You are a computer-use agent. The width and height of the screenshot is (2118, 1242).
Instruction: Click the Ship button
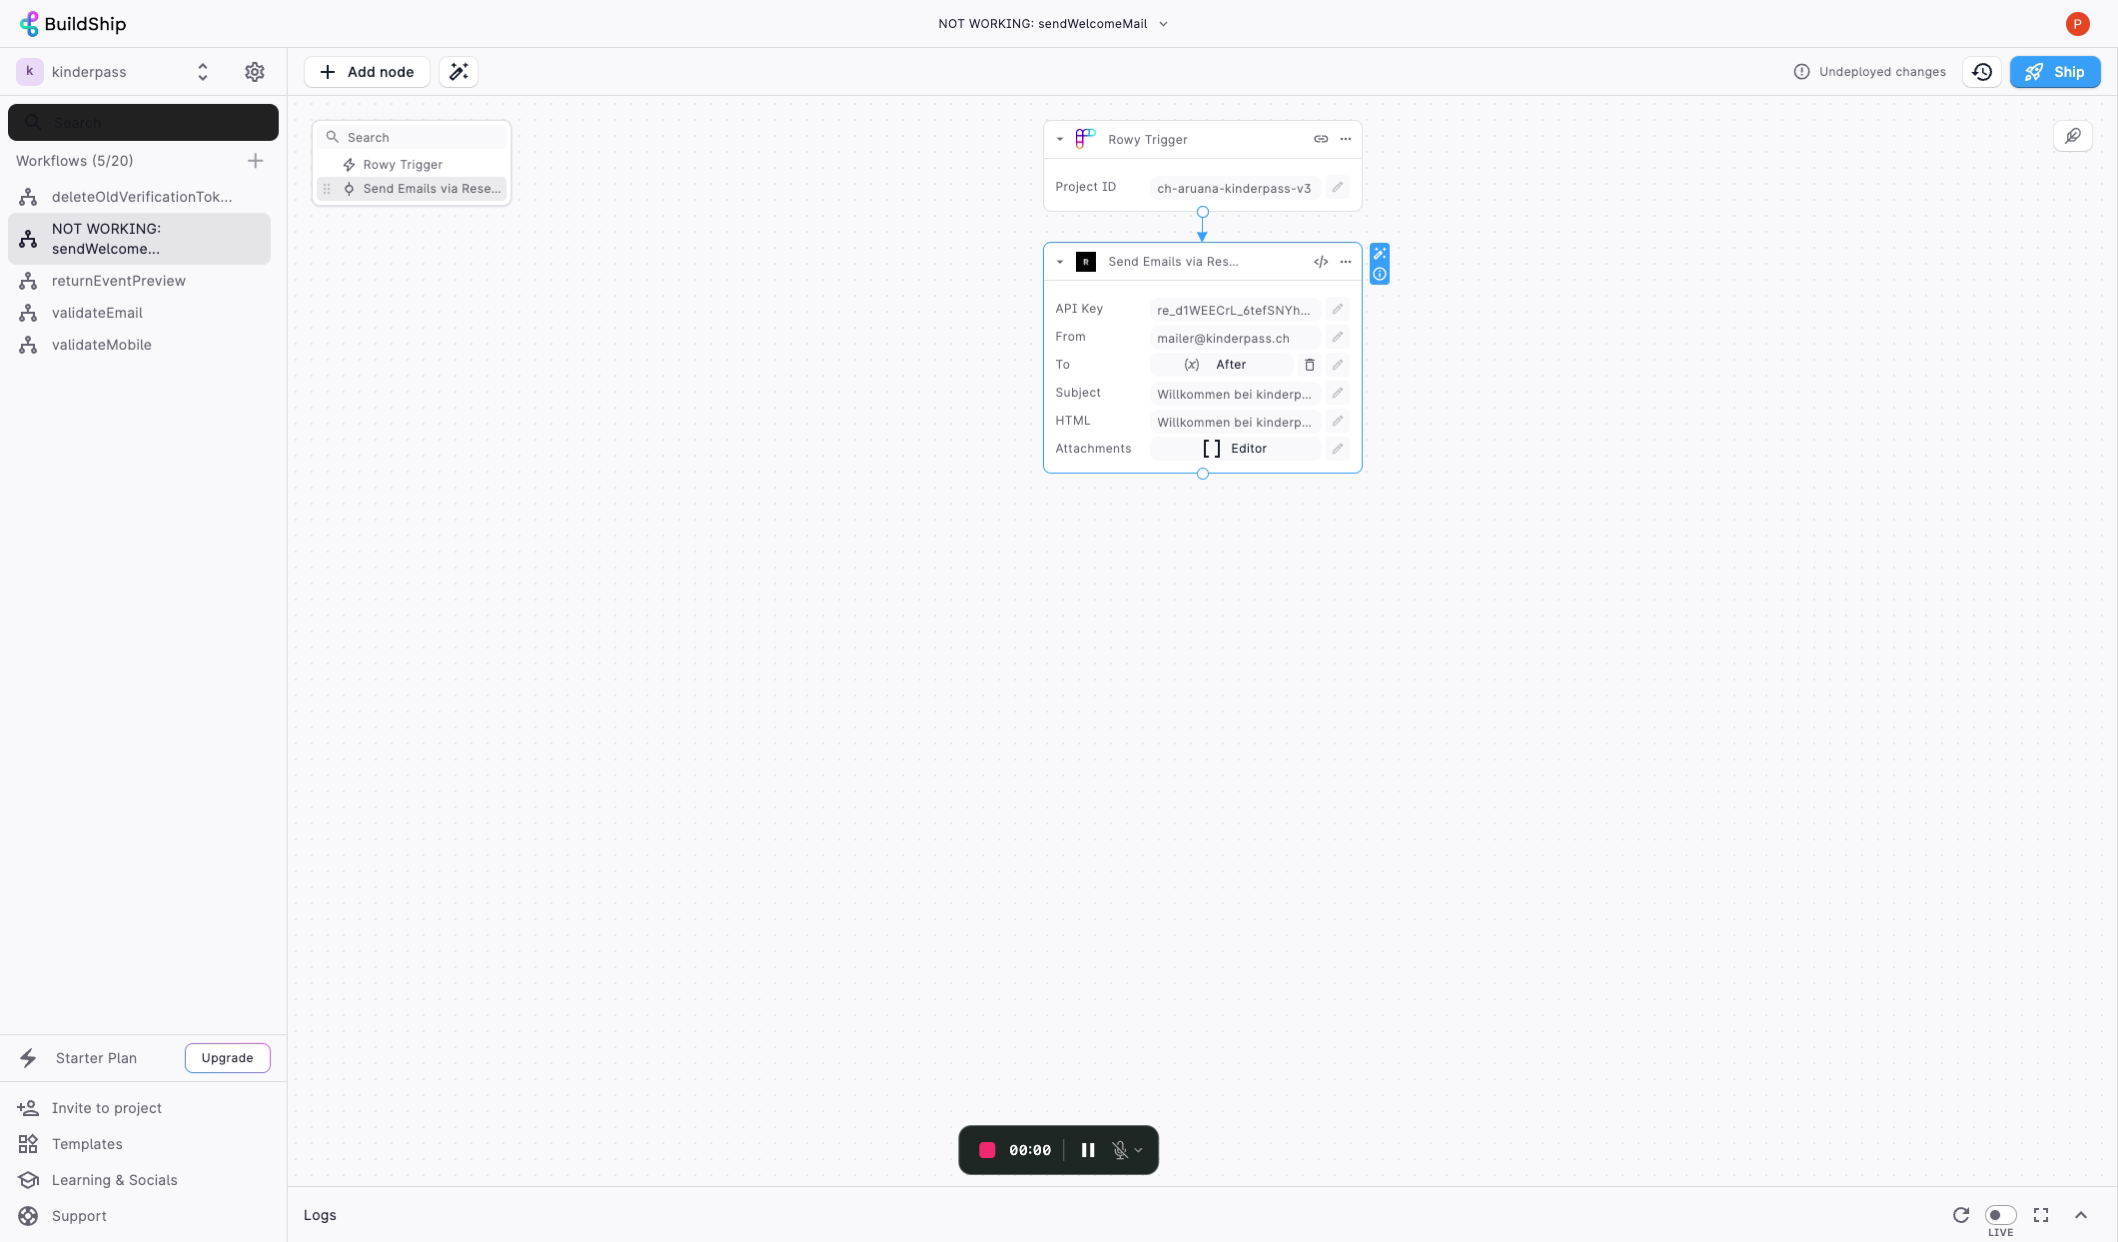point(2054,72)
